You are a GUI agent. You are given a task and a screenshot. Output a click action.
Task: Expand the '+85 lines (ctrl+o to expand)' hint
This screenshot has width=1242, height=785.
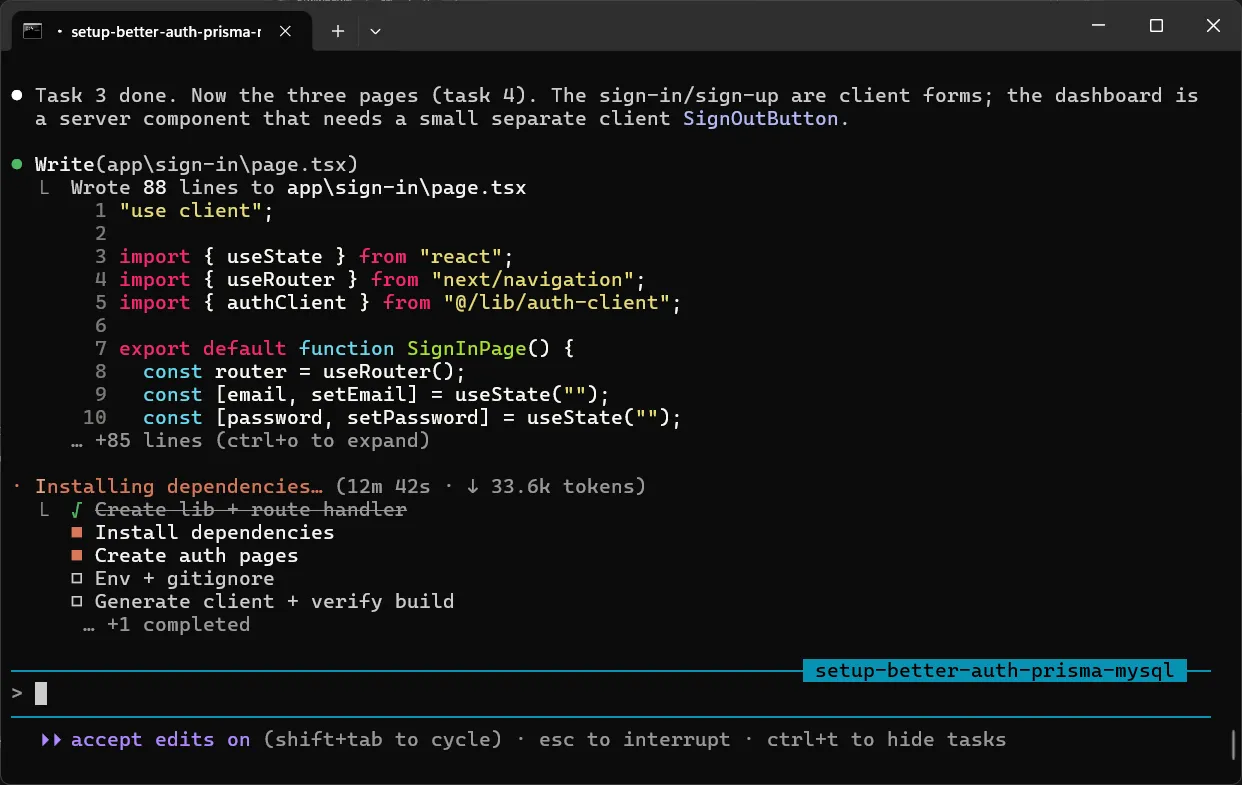tap(250, 440)
